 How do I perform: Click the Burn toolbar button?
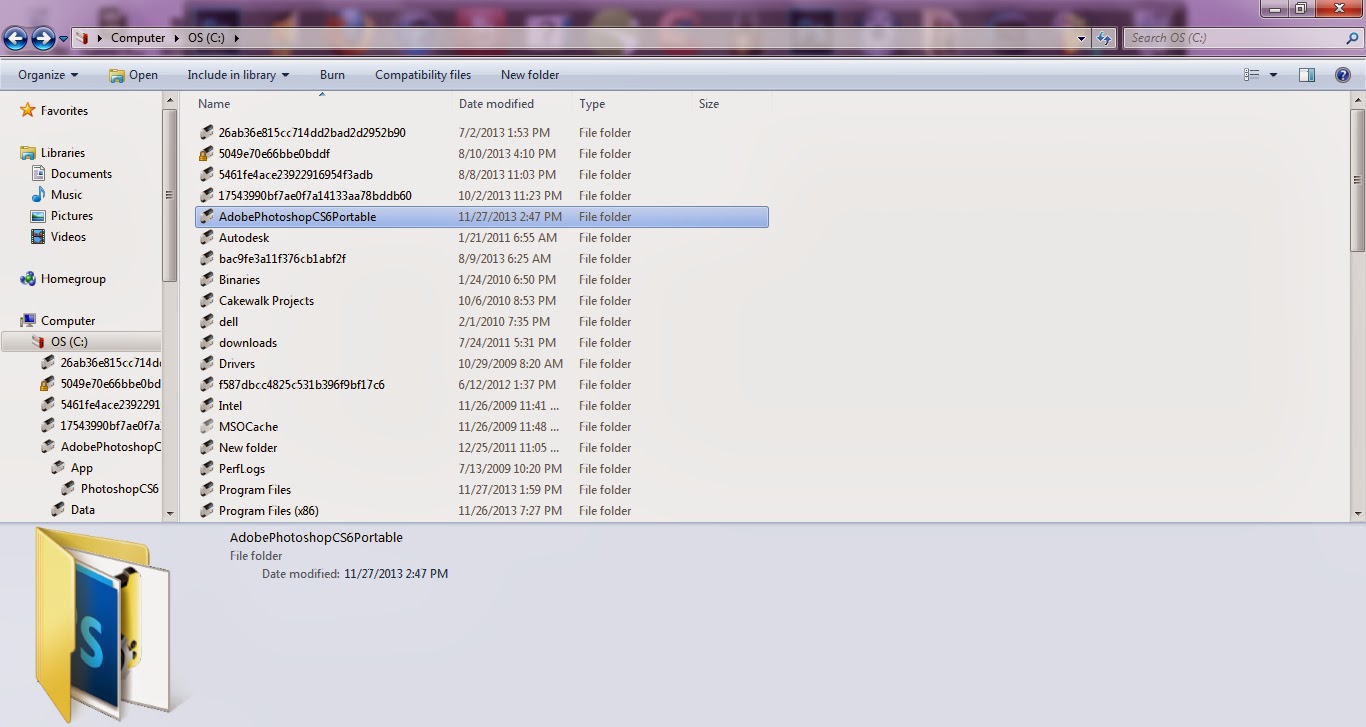pyautogui.click(x=332, y=75)
